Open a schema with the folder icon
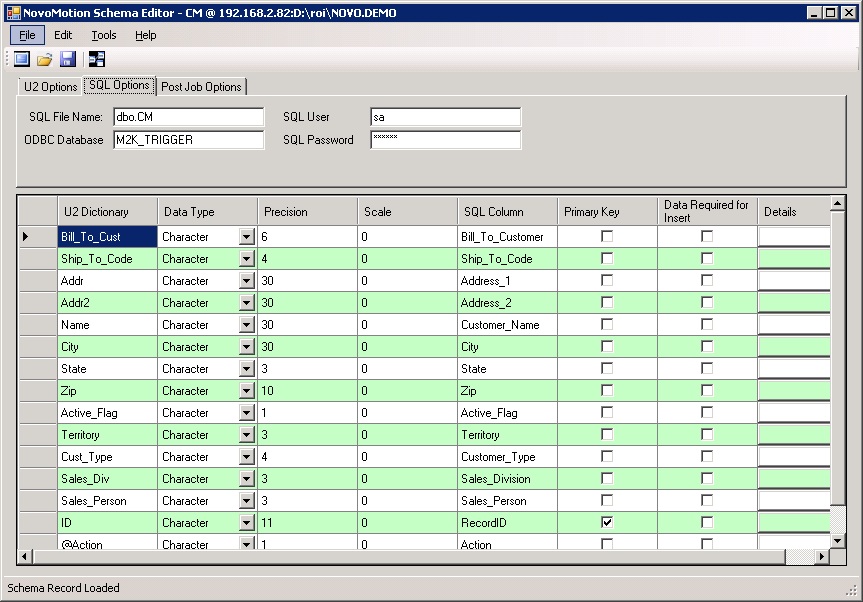Screen dimensions: 863x602 coord(45,60)
